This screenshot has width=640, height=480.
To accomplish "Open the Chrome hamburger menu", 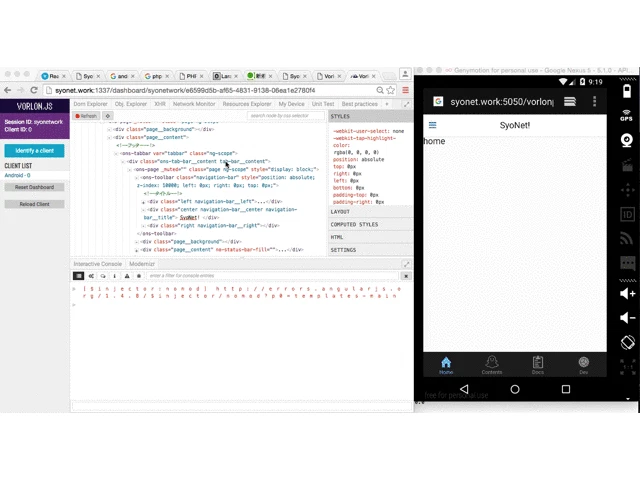I will pyautogui.click(x=405, y=90).
